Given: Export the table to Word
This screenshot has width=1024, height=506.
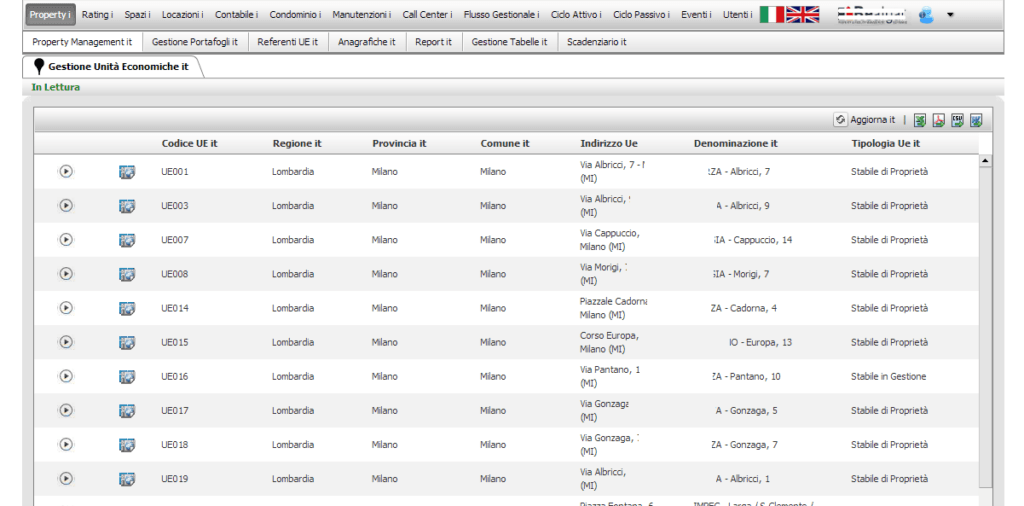Looking at the screenshot, I should tap(976, 120).
